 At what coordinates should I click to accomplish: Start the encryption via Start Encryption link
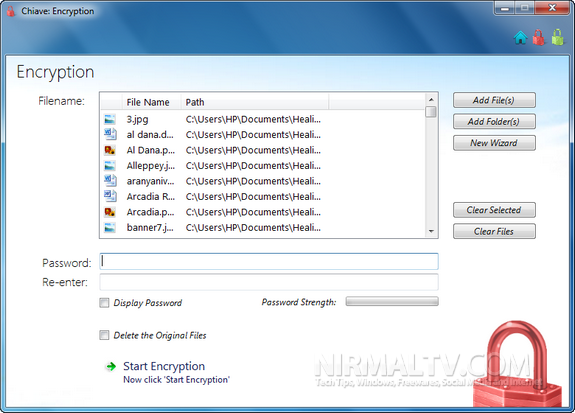click(164, 366)
